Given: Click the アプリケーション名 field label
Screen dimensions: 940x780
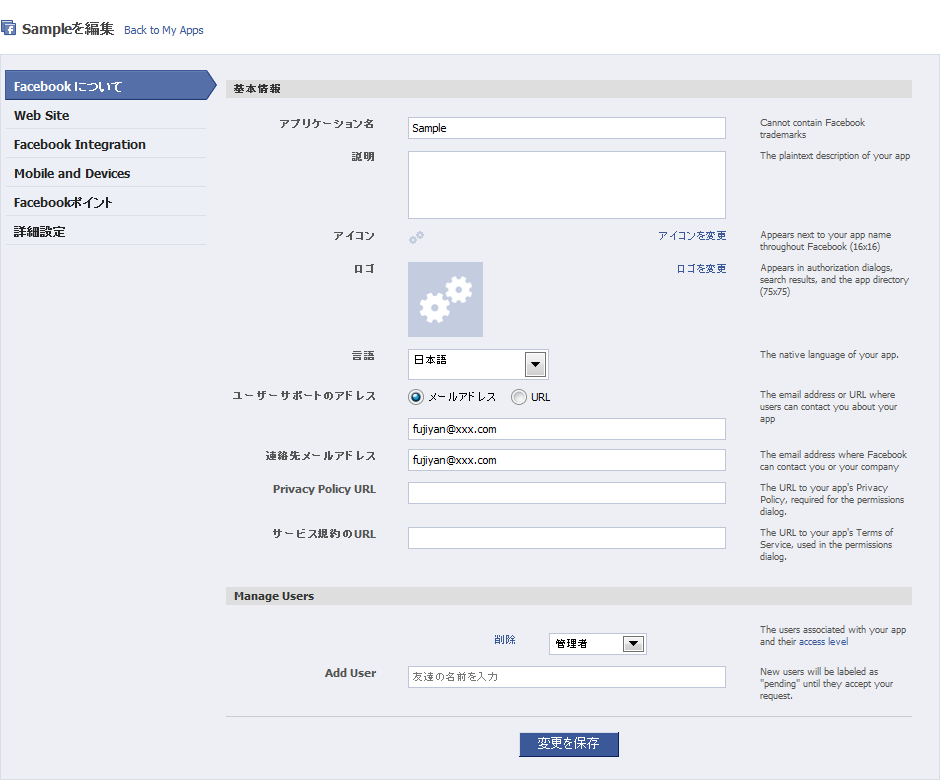Looking at the screenshot, I should coord(327,124).
